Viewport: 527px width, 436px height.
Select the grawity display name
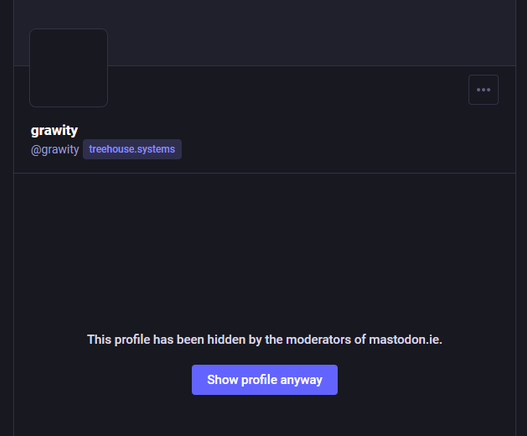click(54, 130)
